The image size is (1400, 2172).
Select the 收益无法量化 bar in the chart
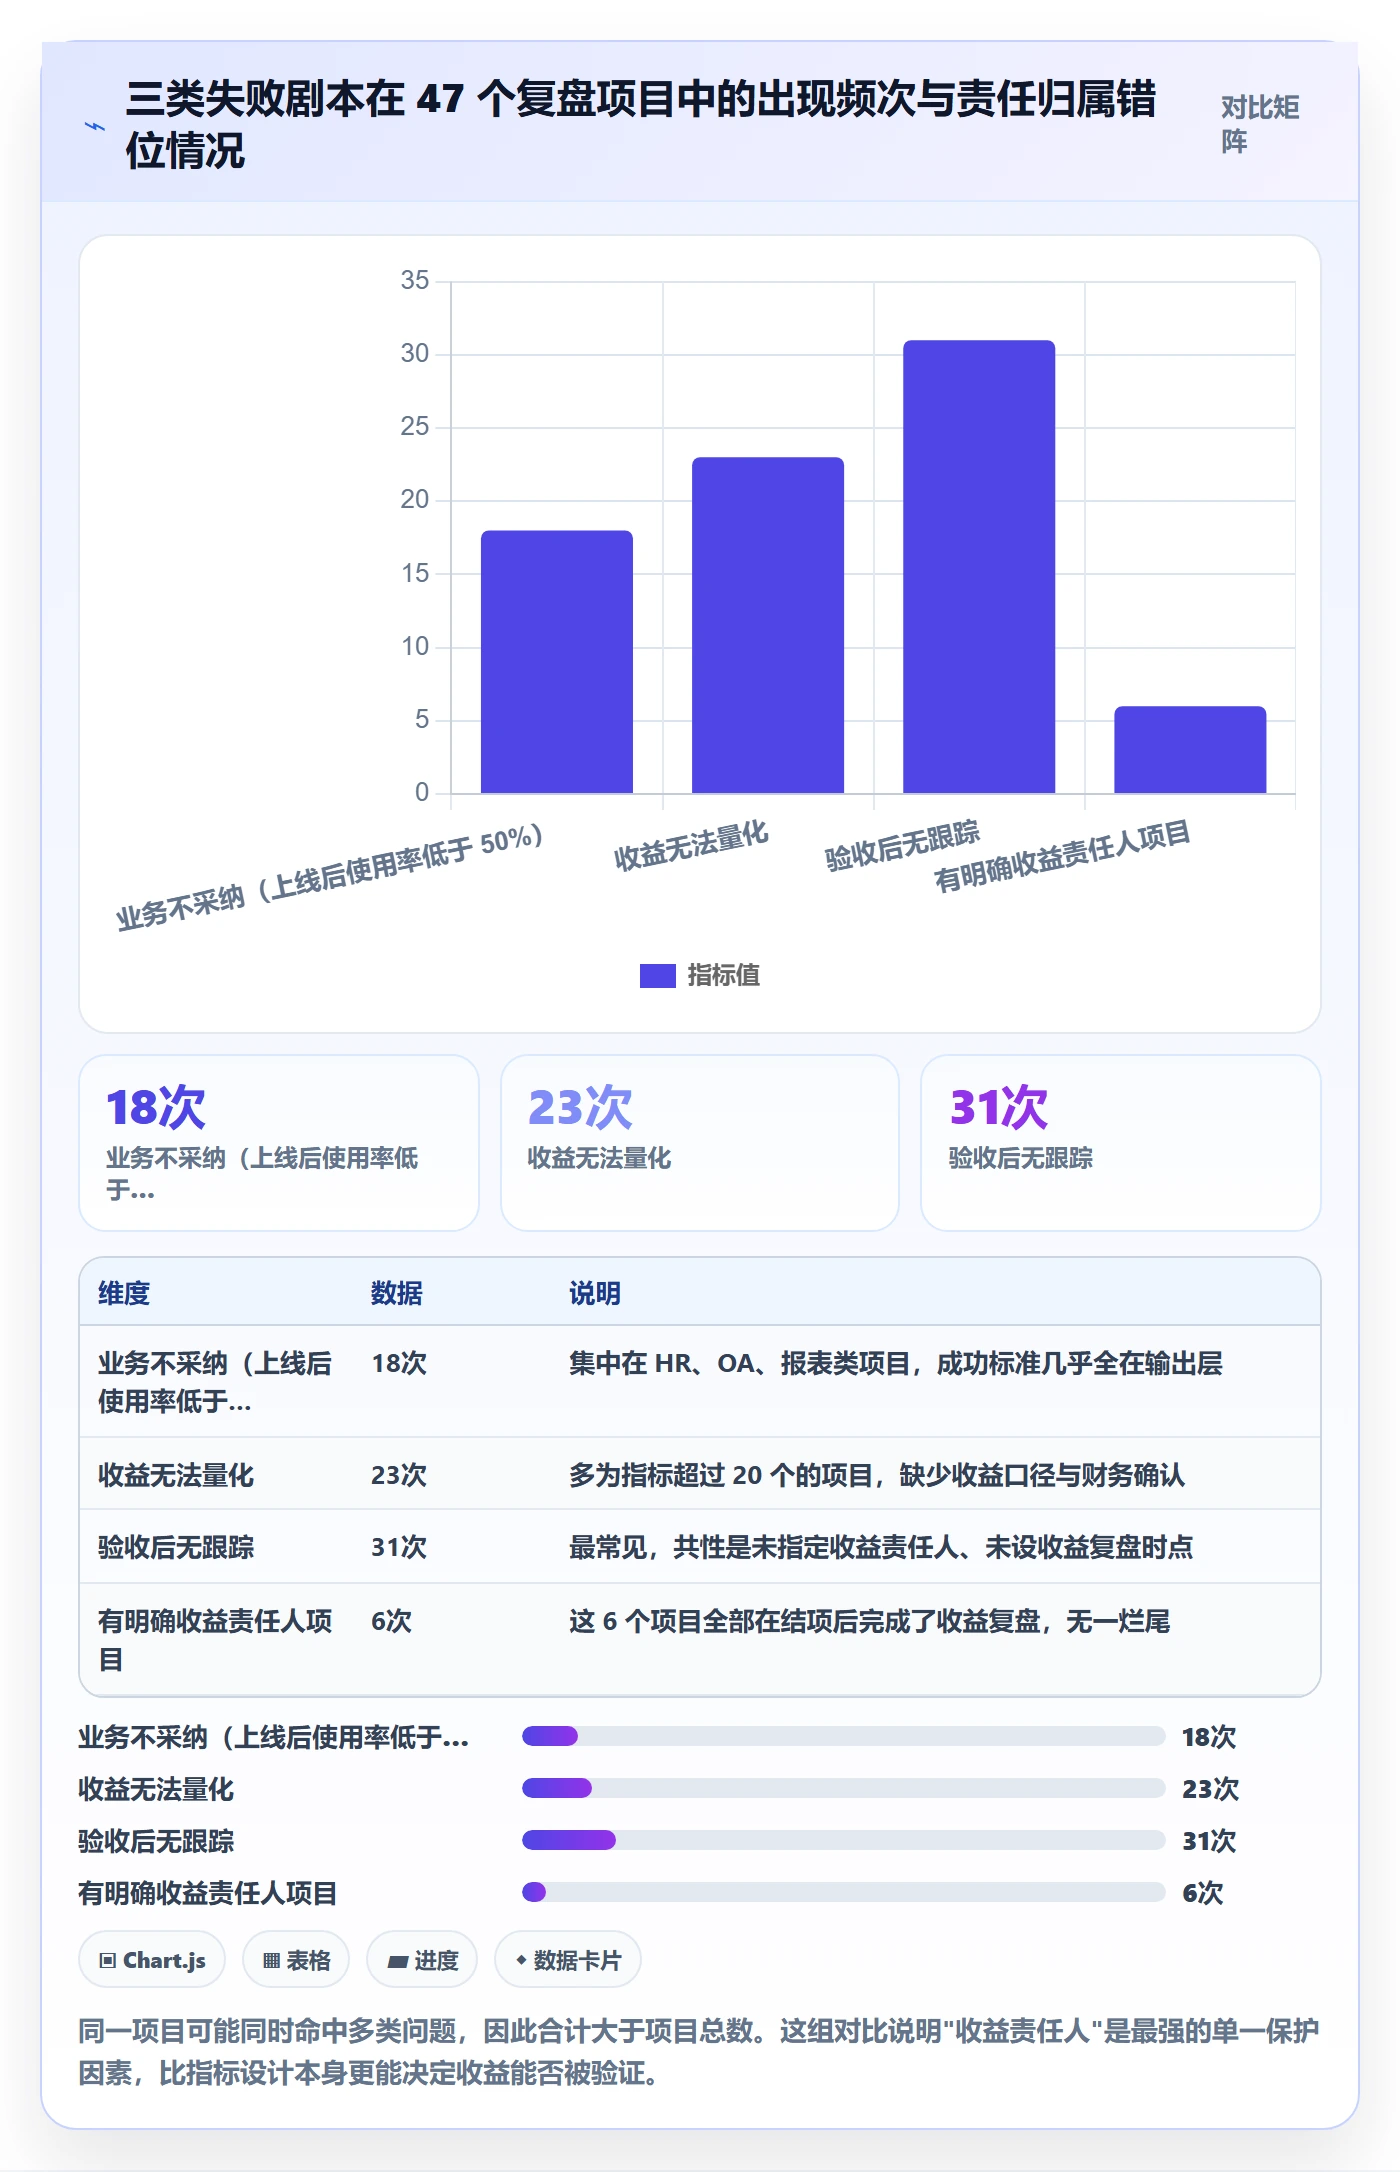coord(768,625)
